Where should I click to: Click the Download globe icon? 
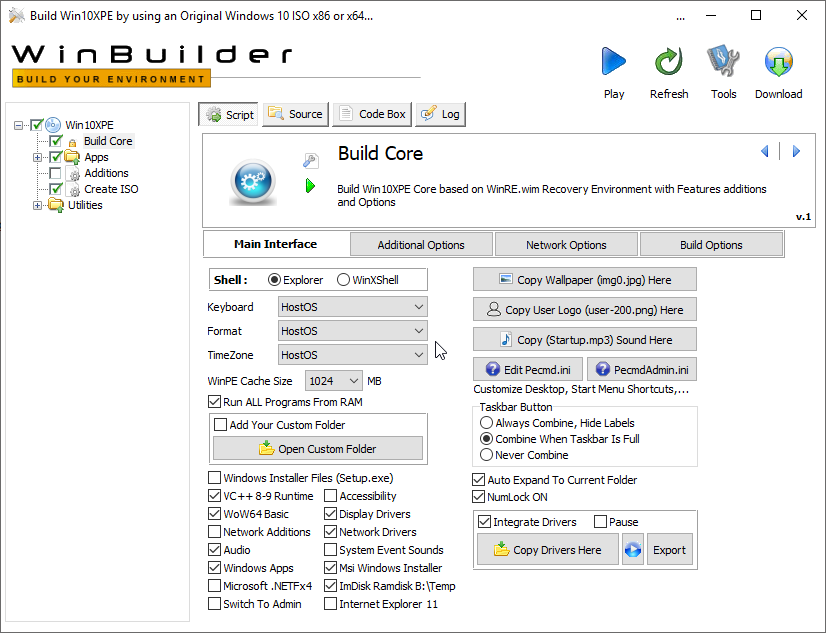click(x=779, y=62)
